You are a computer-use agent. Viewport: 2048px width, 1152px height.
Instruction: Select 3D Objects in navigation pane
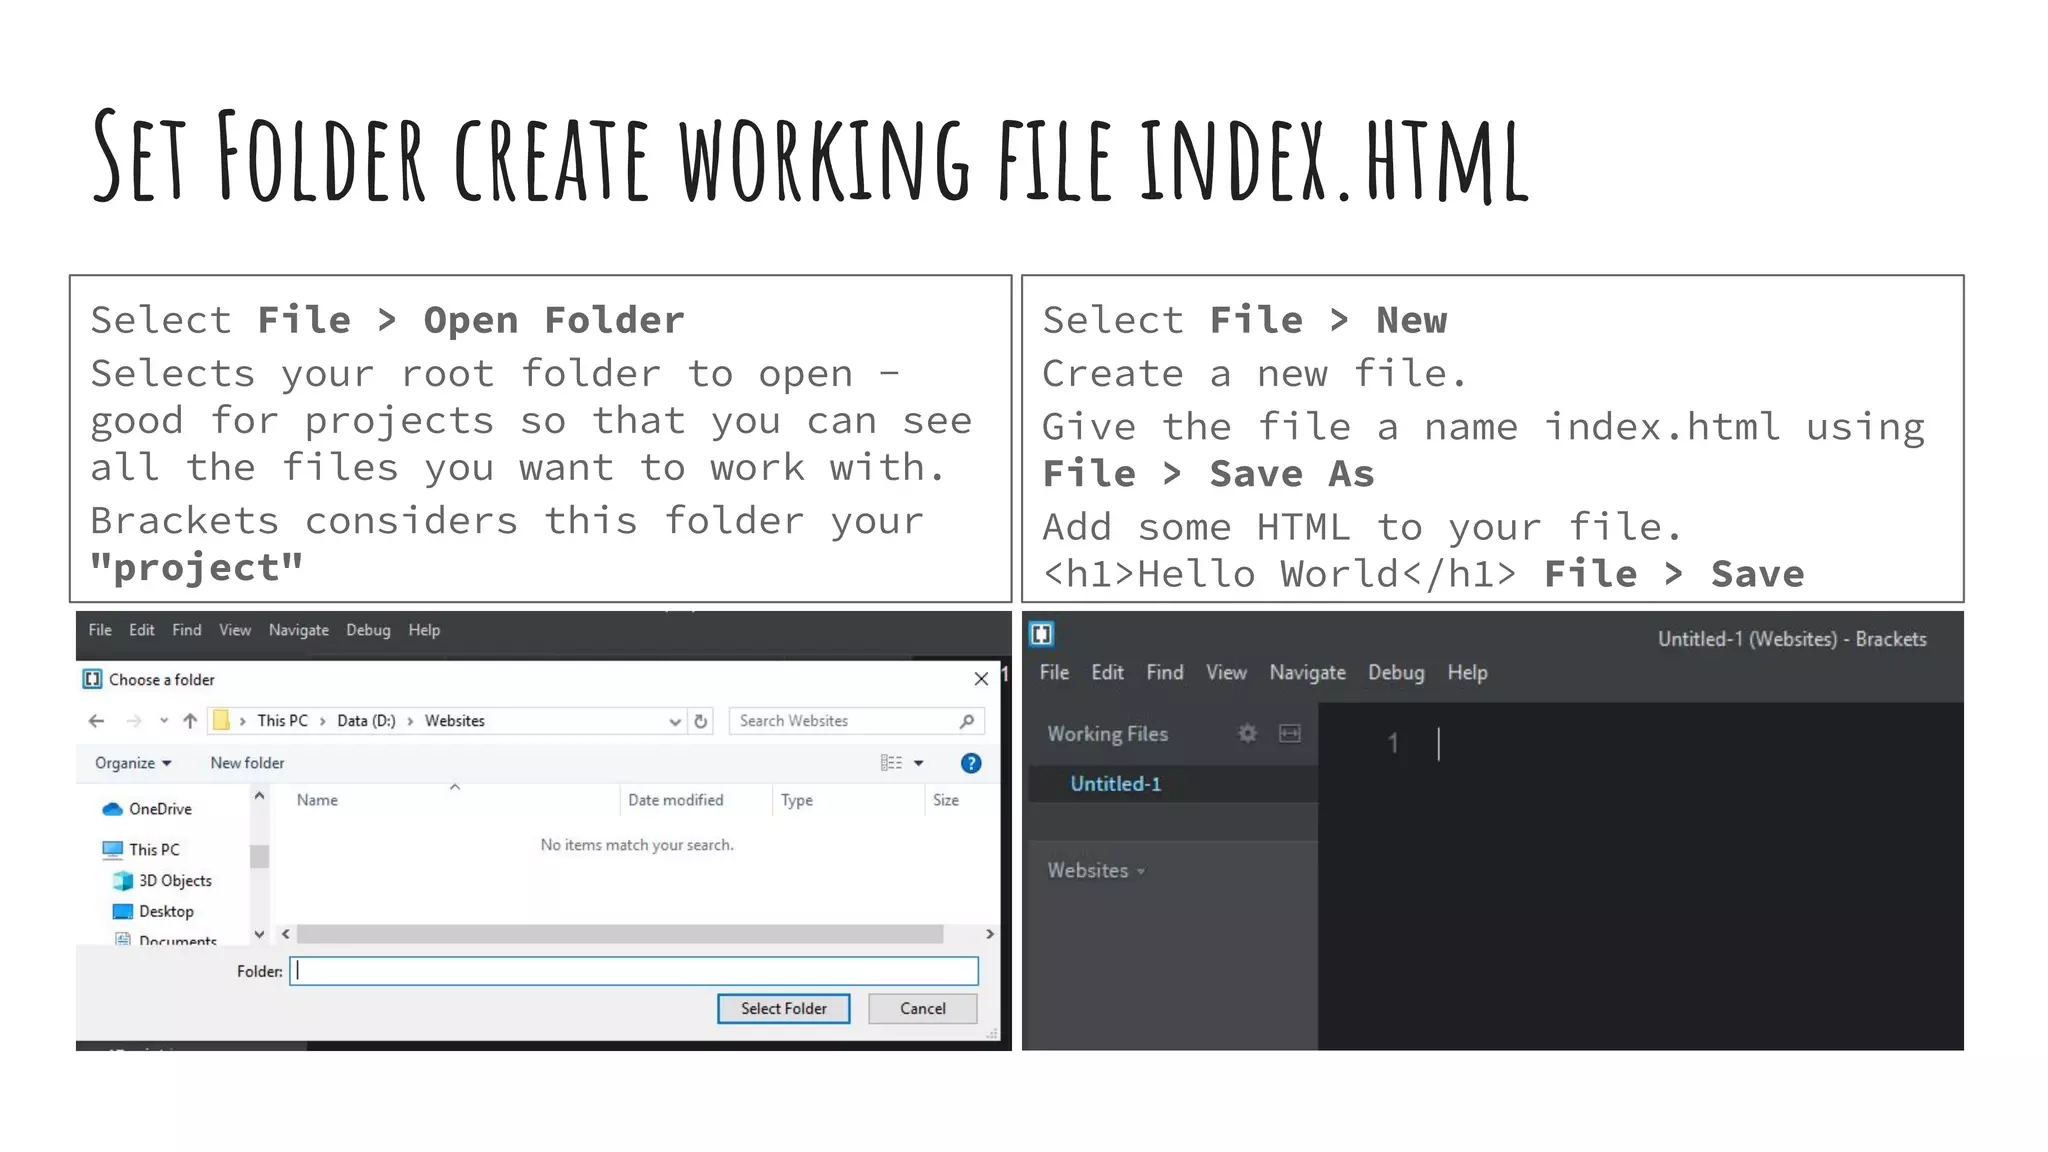pos(164,881)
